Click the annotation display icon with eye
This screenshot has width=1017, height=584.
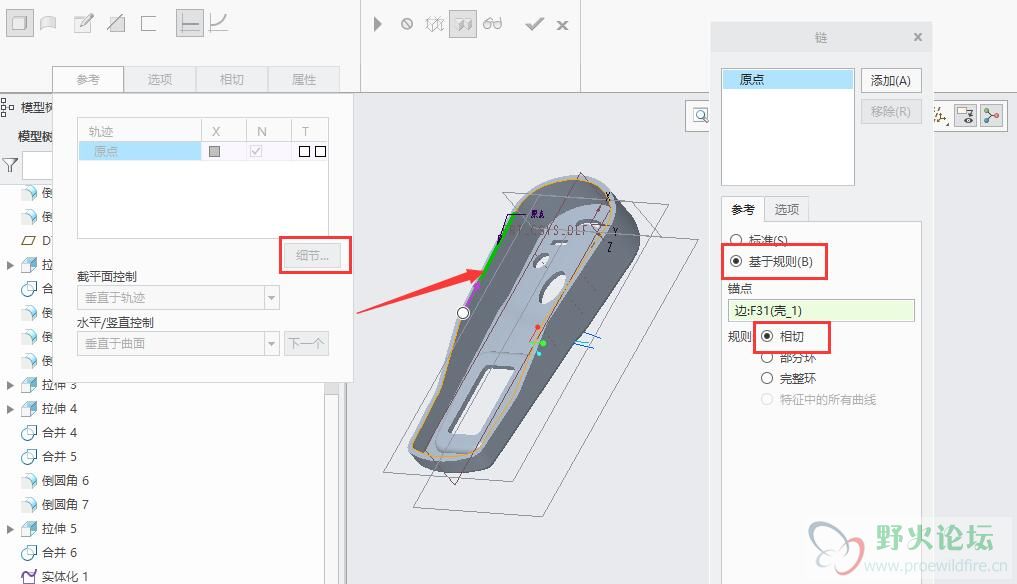(966, 116)
